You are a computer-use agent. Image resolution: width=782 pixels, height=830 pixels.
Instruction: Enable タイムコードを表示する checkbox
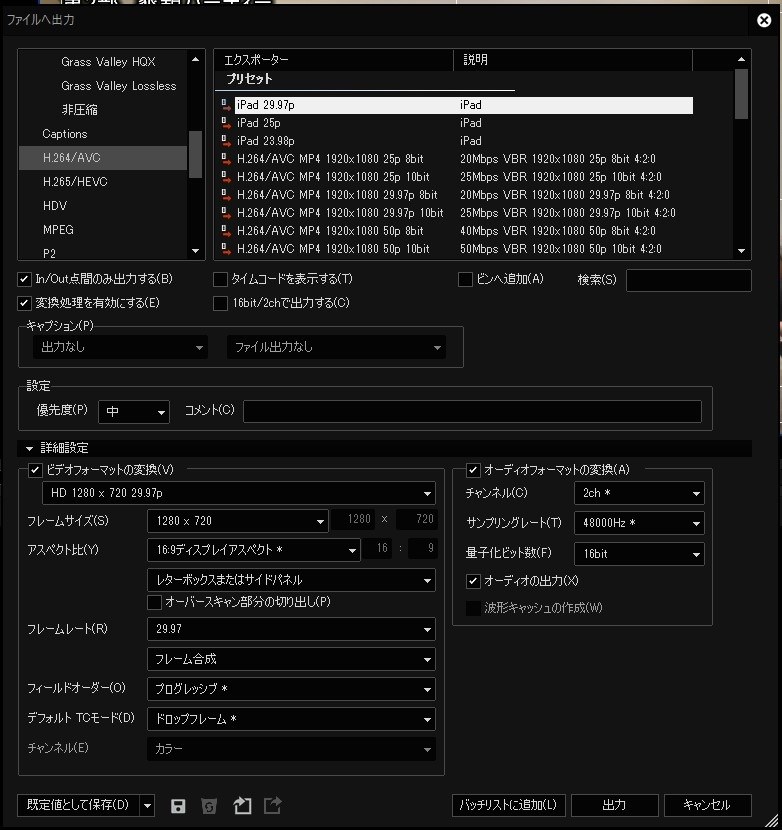point(220,279)
